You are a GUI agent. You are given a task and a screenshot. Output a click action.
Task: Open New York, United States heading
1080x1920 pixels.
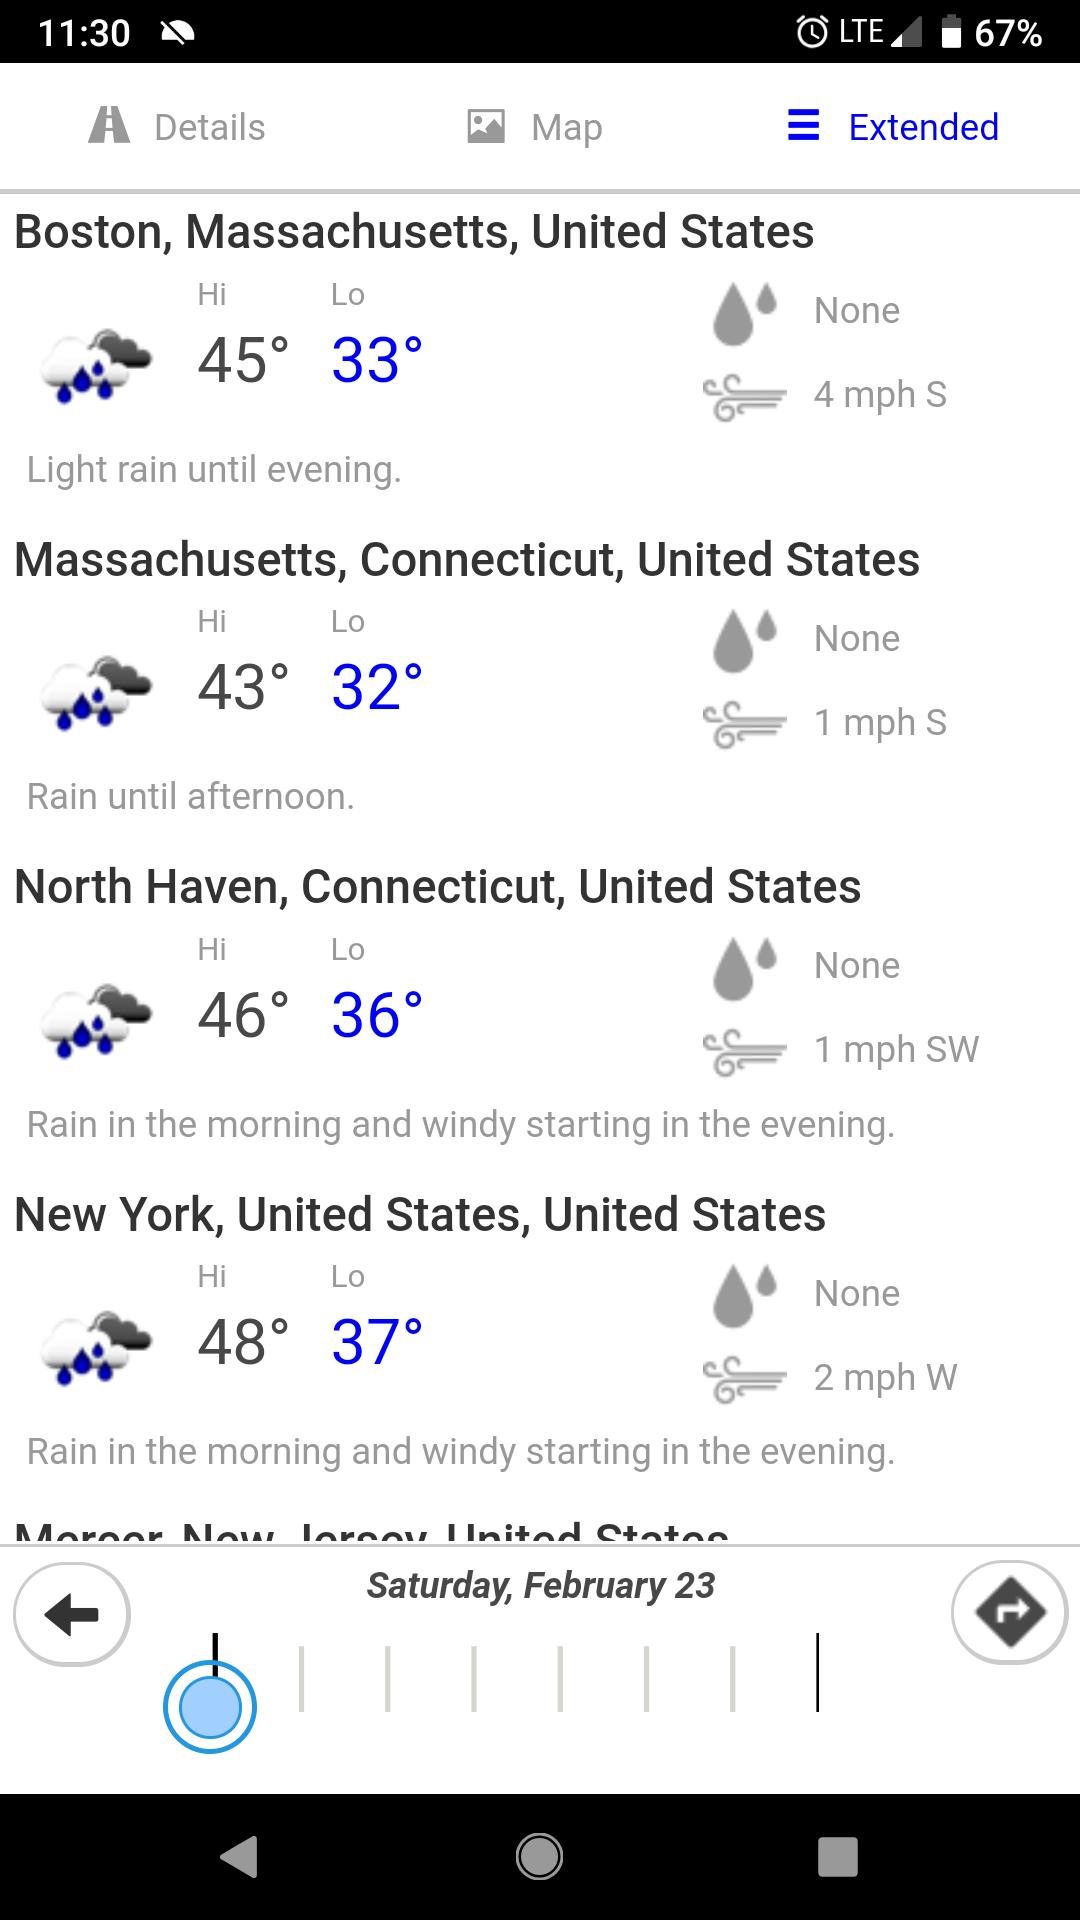[420, 1215]
